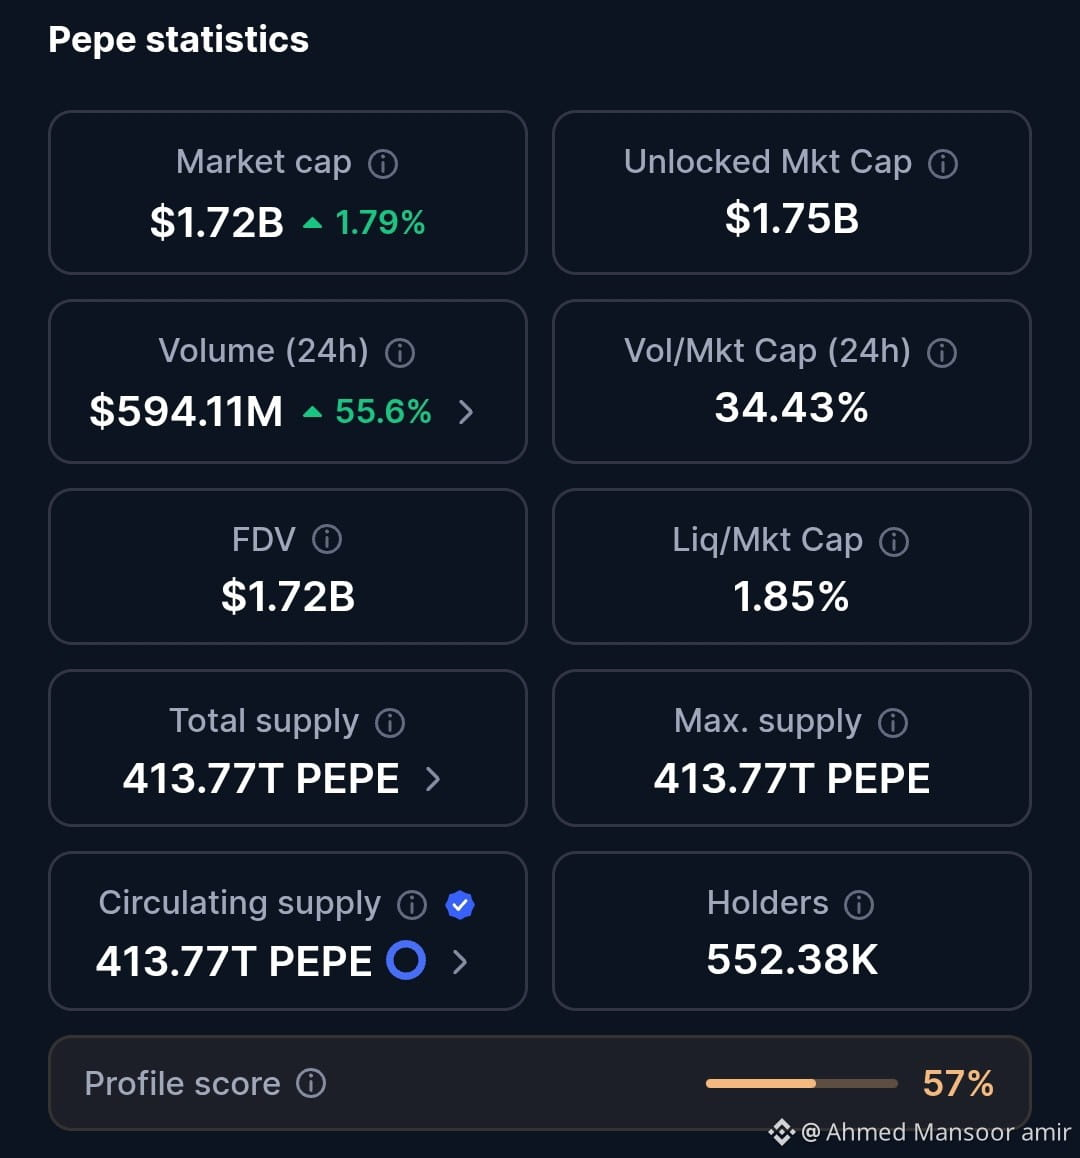This screenshot has height=1158, width=1080.
Task: Click the Market cap info icon
Action: pos(383,163)
